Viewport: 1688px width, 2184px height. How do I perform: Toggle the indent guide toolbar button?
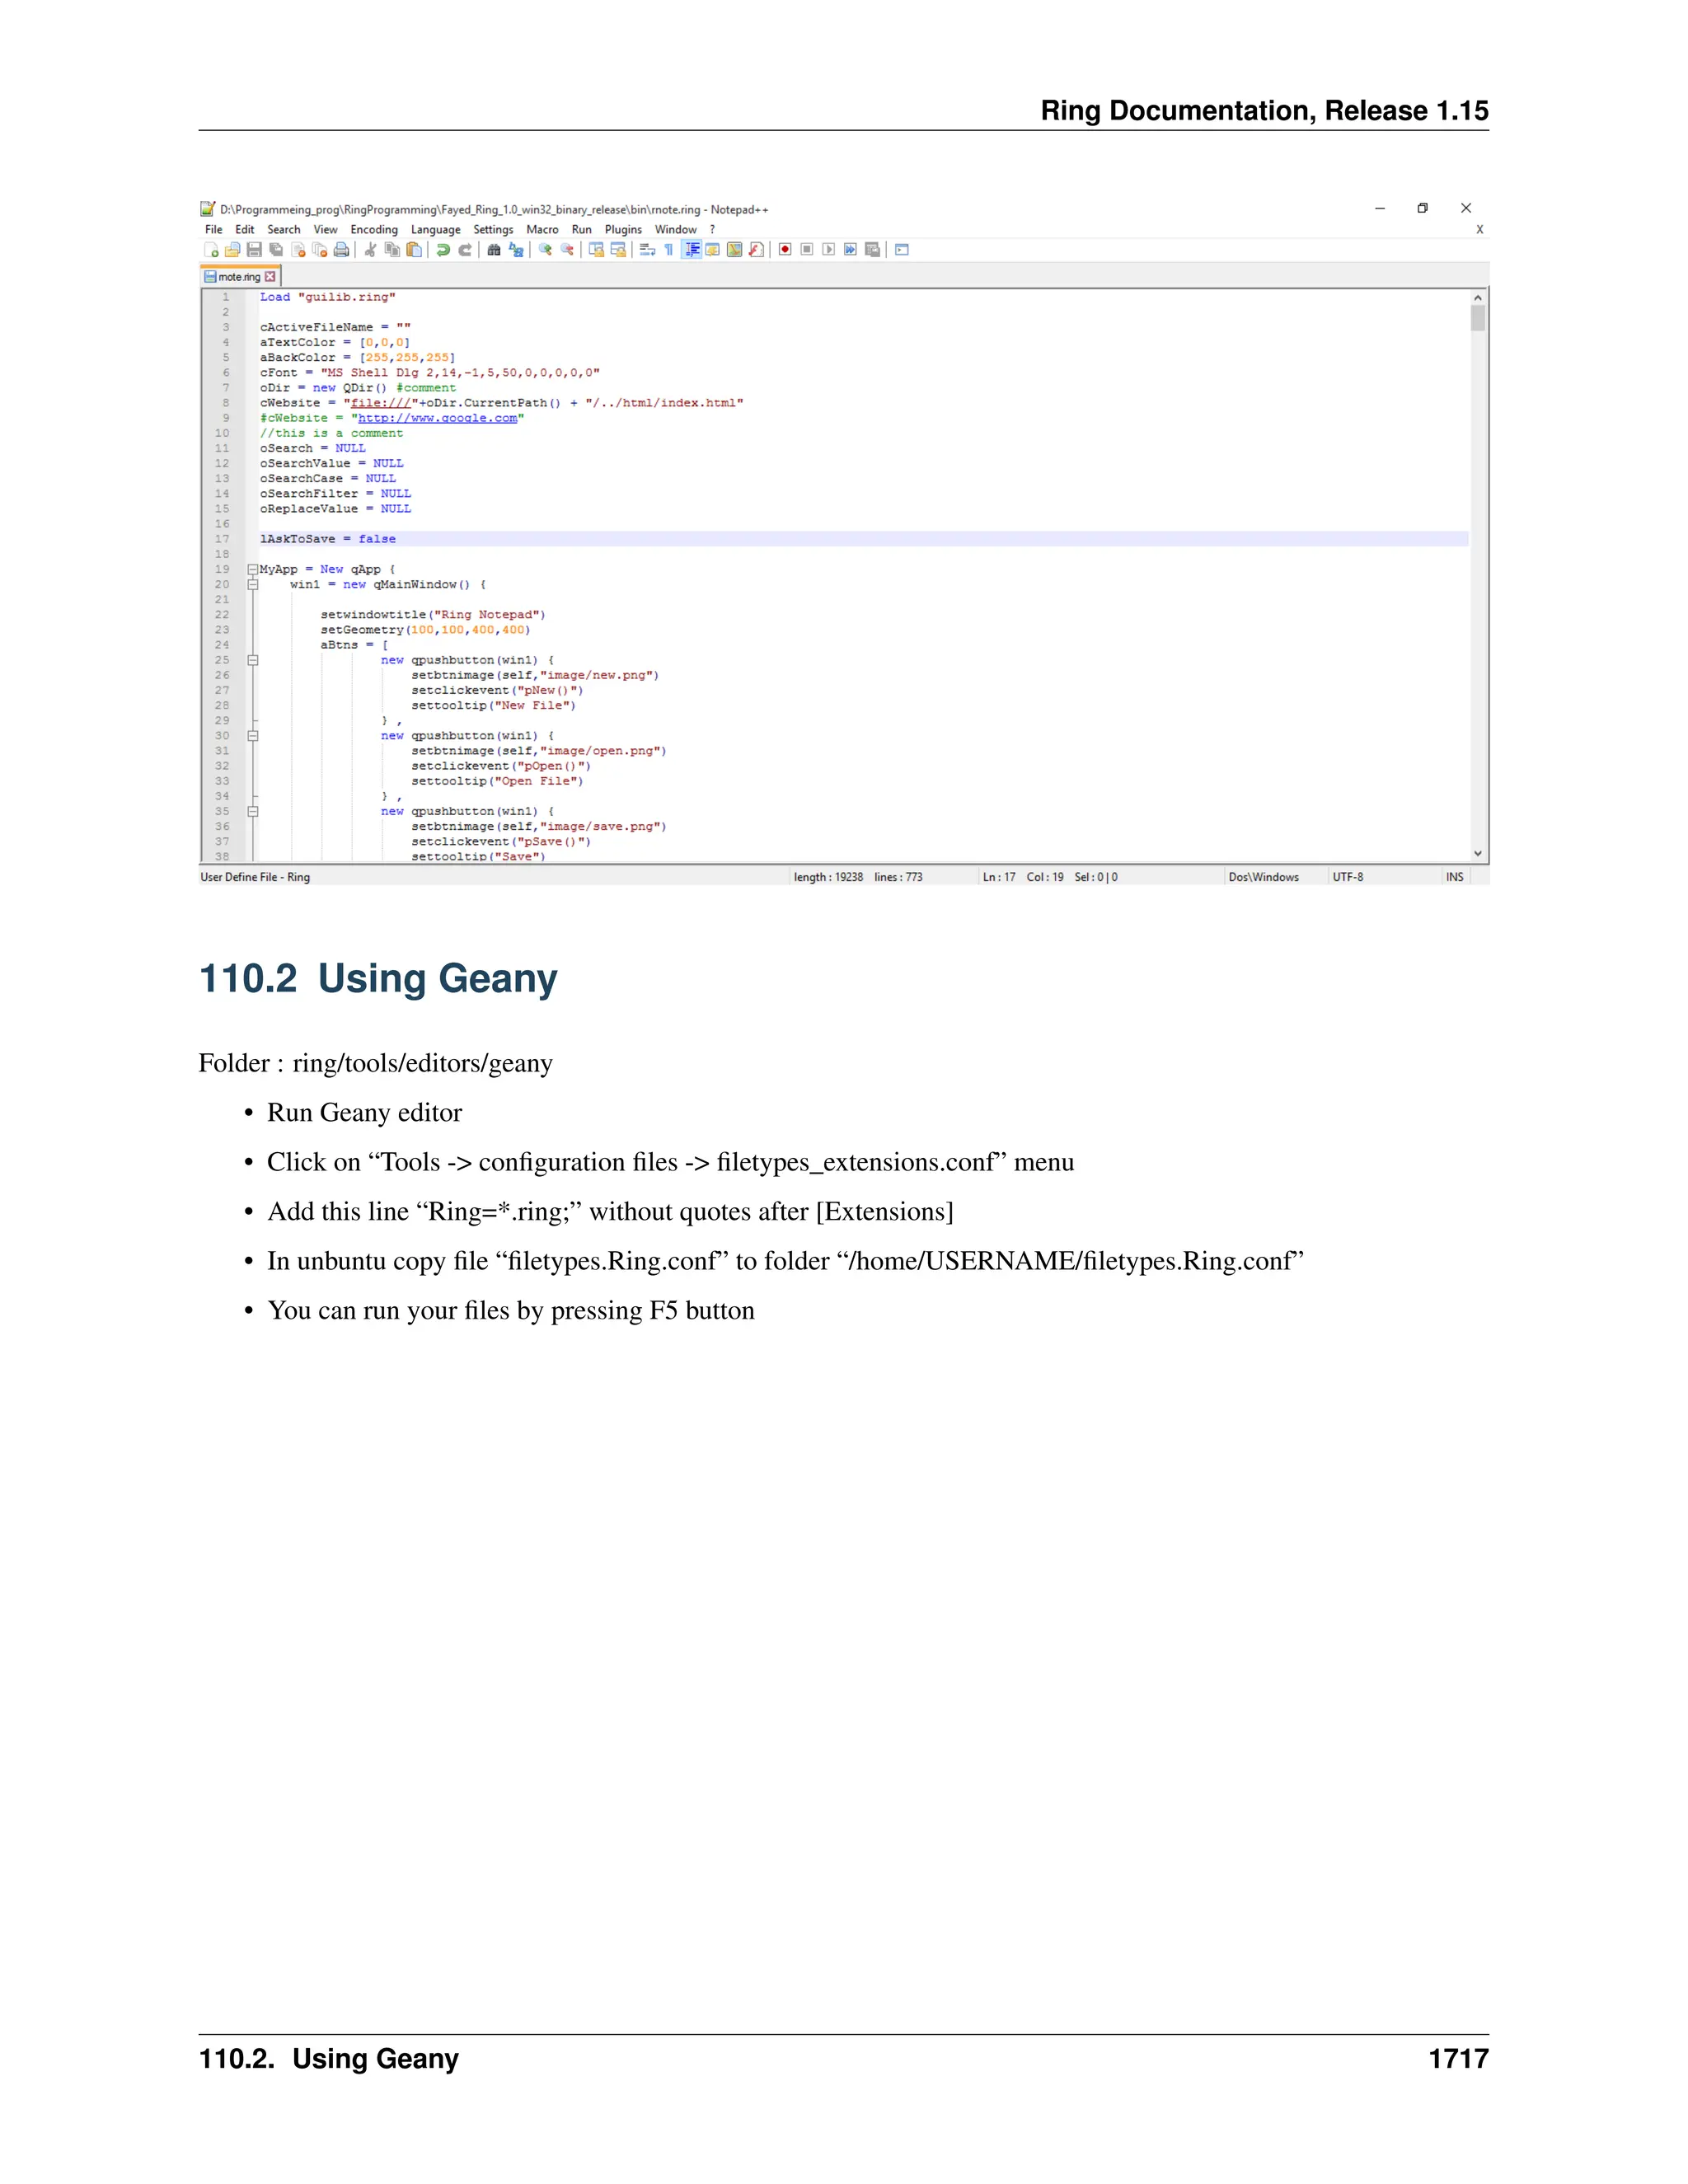point(691,250)
